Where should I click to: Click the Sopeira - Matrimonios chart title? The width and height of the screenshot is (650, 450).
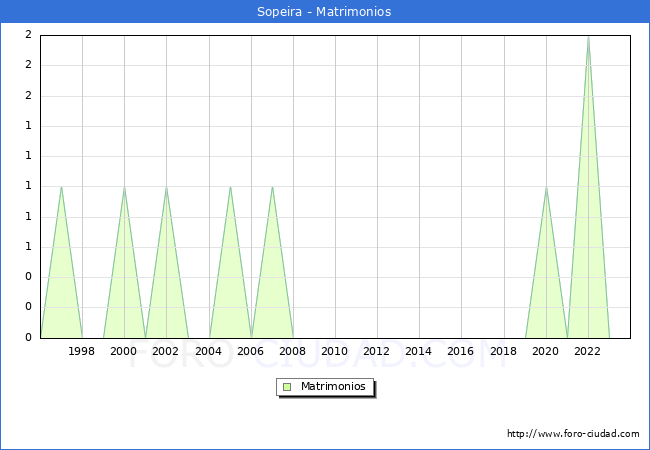325,12
